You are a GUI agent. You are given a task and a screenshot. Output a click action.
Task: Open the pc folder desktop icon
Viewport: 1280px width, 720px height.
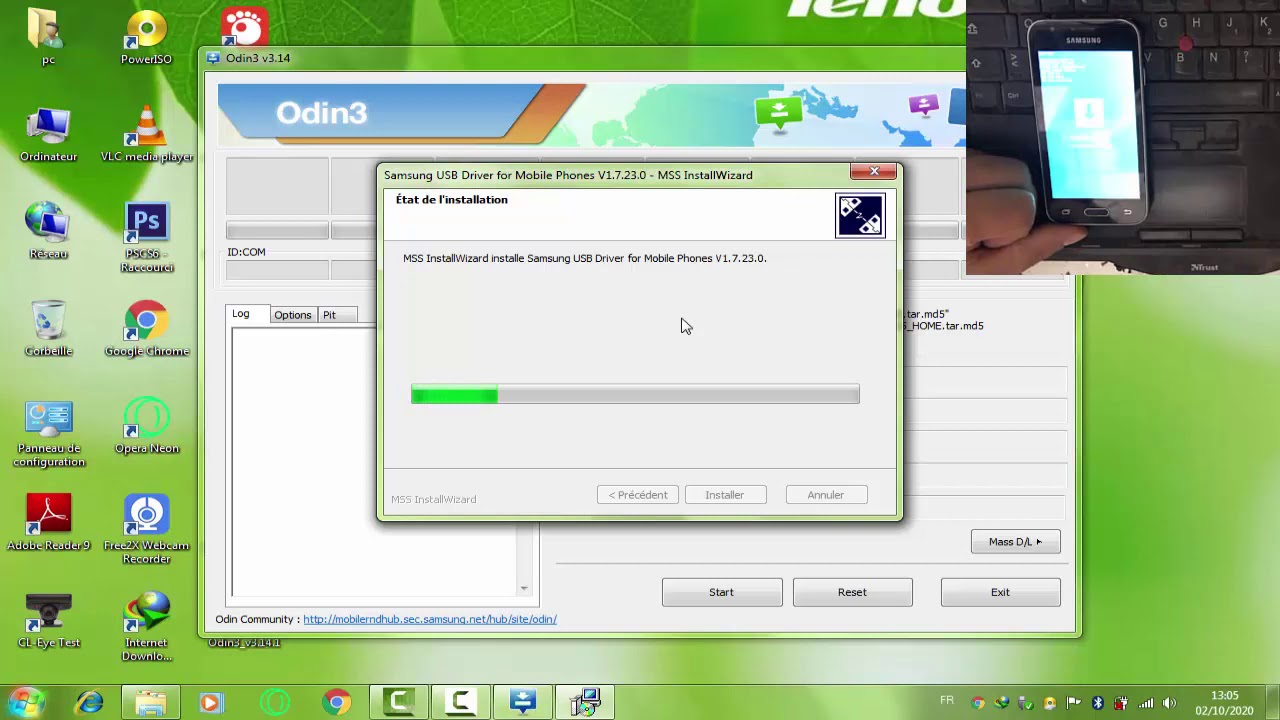(48, 37)
